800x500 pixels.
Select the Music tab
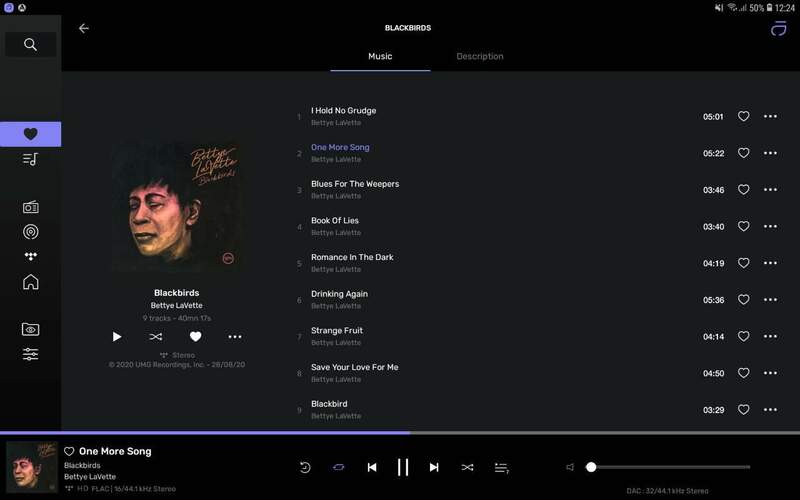(x=380, y=56)
